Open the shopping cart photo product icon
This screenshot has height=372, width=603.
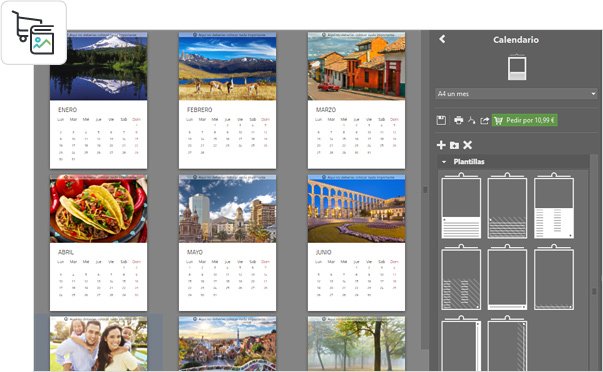pyautogui.click(x=34, y=33)
